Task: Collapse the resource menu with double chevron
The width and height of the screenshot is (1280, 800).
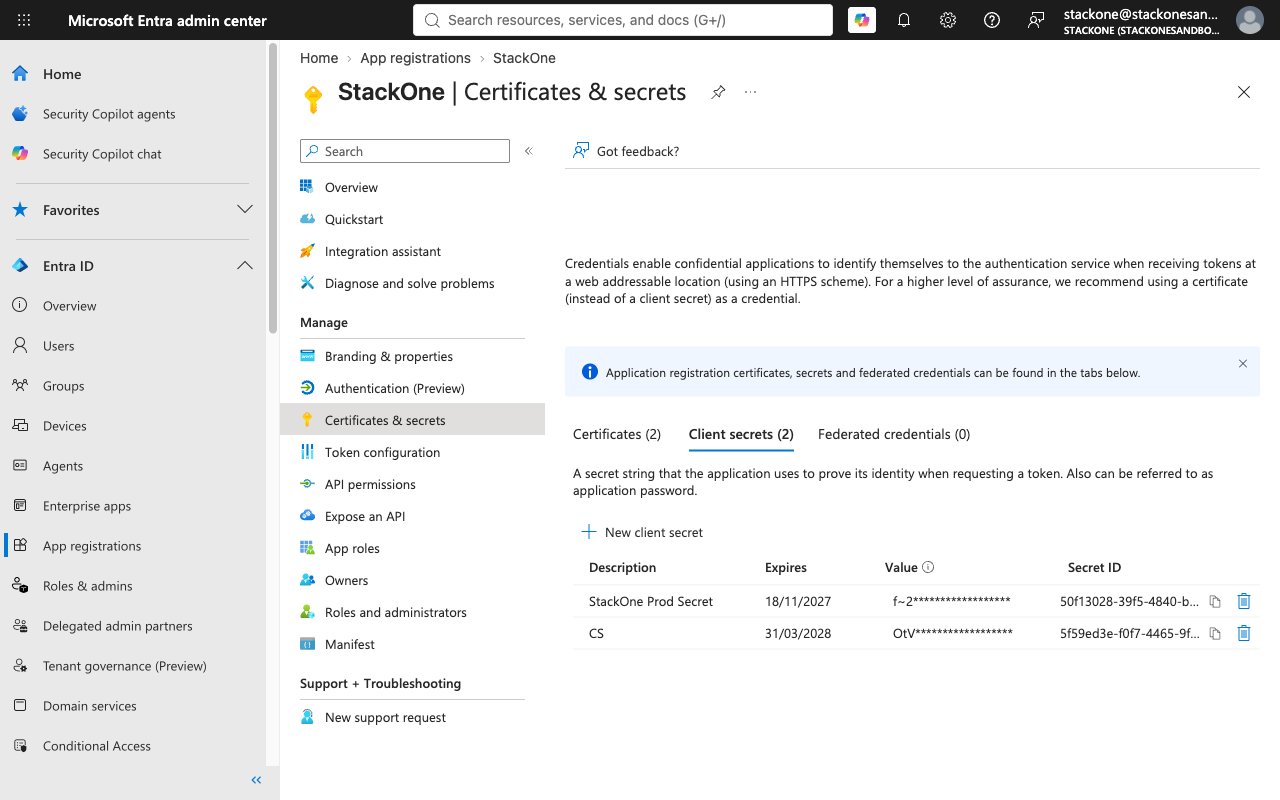Action: (529, 151)
